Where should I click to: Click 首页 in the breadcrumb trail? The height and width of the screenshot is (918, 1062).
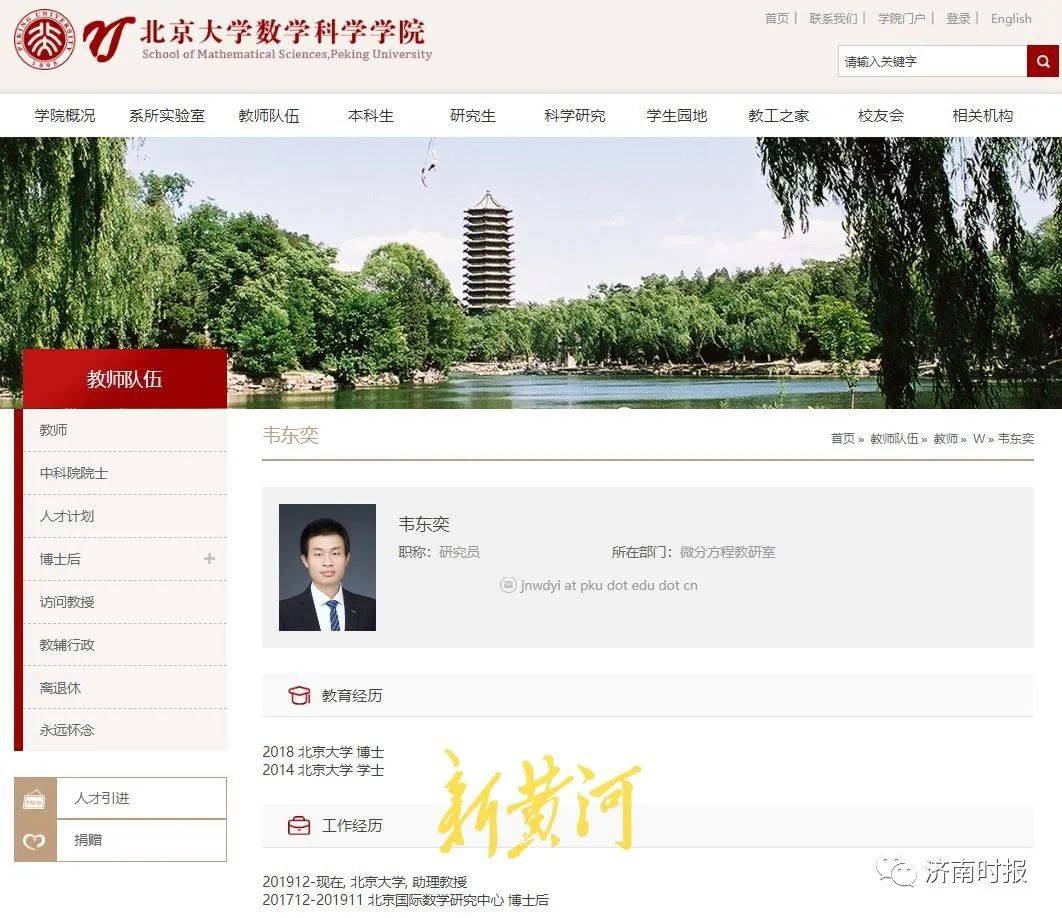(x=843, y=438)
